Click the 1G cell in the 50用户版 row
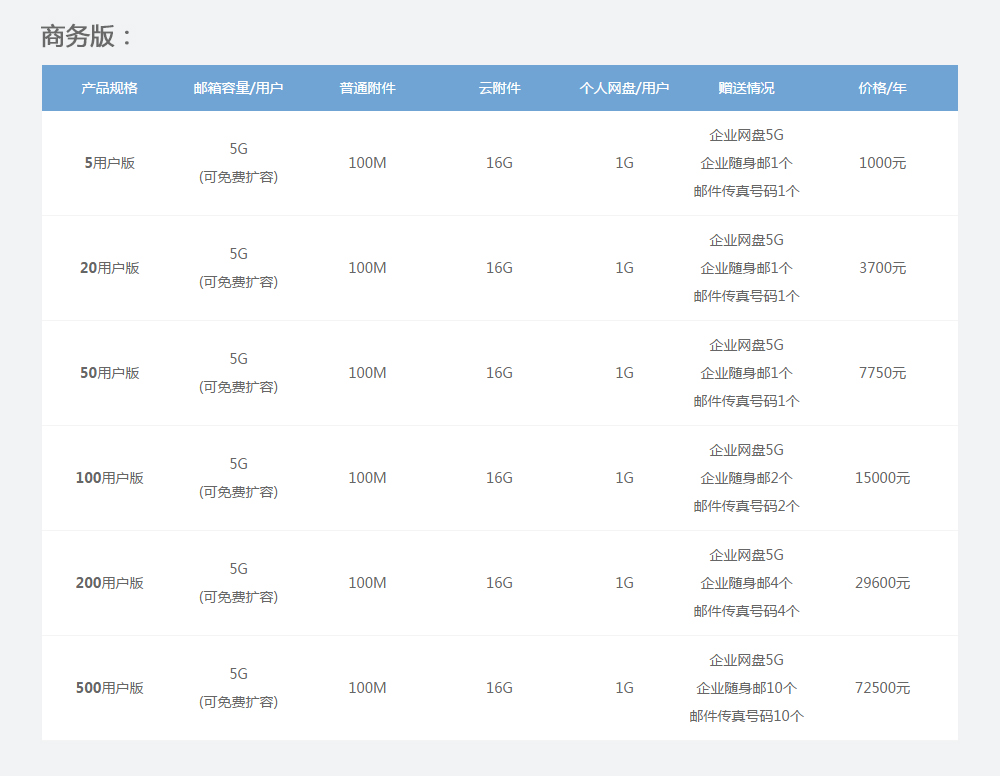1000x776 pixels. 624,373
